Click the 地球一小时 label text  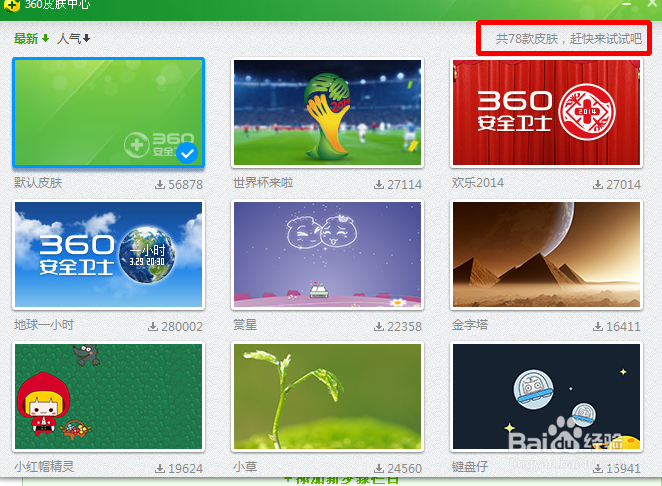coord(44,325)
